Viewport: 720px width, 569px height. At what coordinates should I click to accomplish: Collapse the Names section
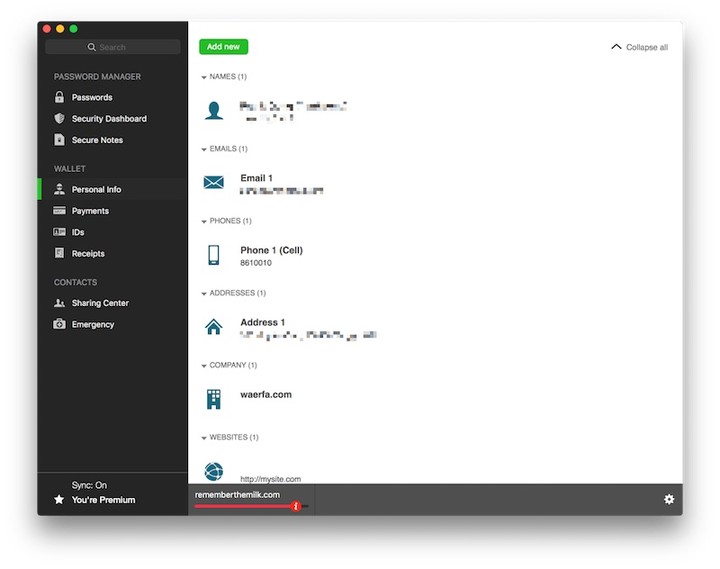(x=204, y=77)
